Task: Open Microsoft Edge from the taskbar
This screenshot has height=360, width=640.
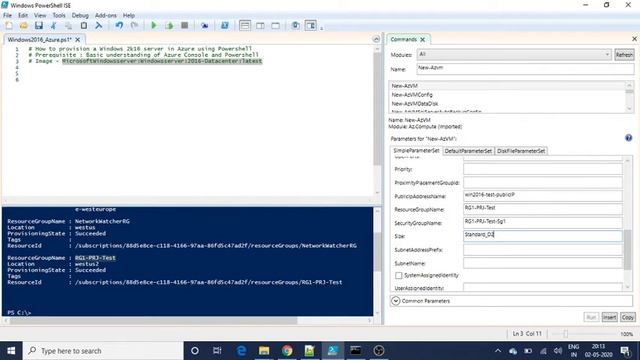Action: tap(242, 351)
